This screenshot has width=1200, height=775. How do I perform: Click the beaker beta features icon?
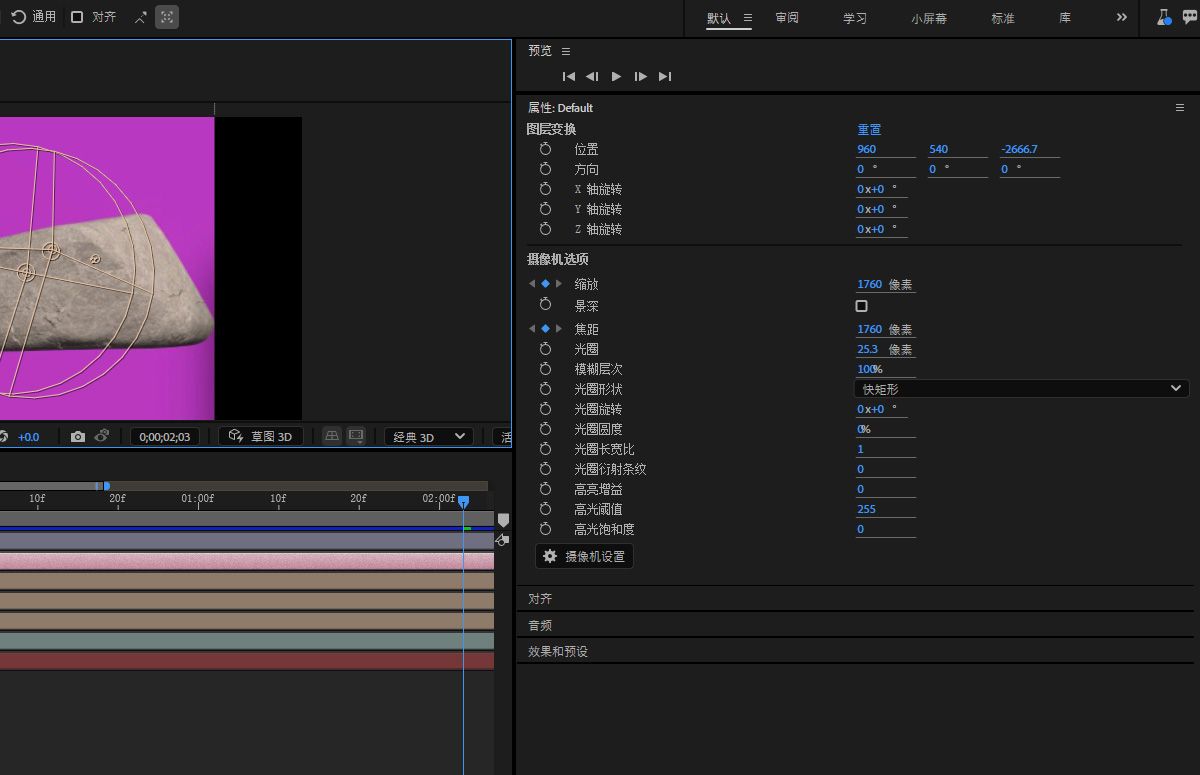1164,17
